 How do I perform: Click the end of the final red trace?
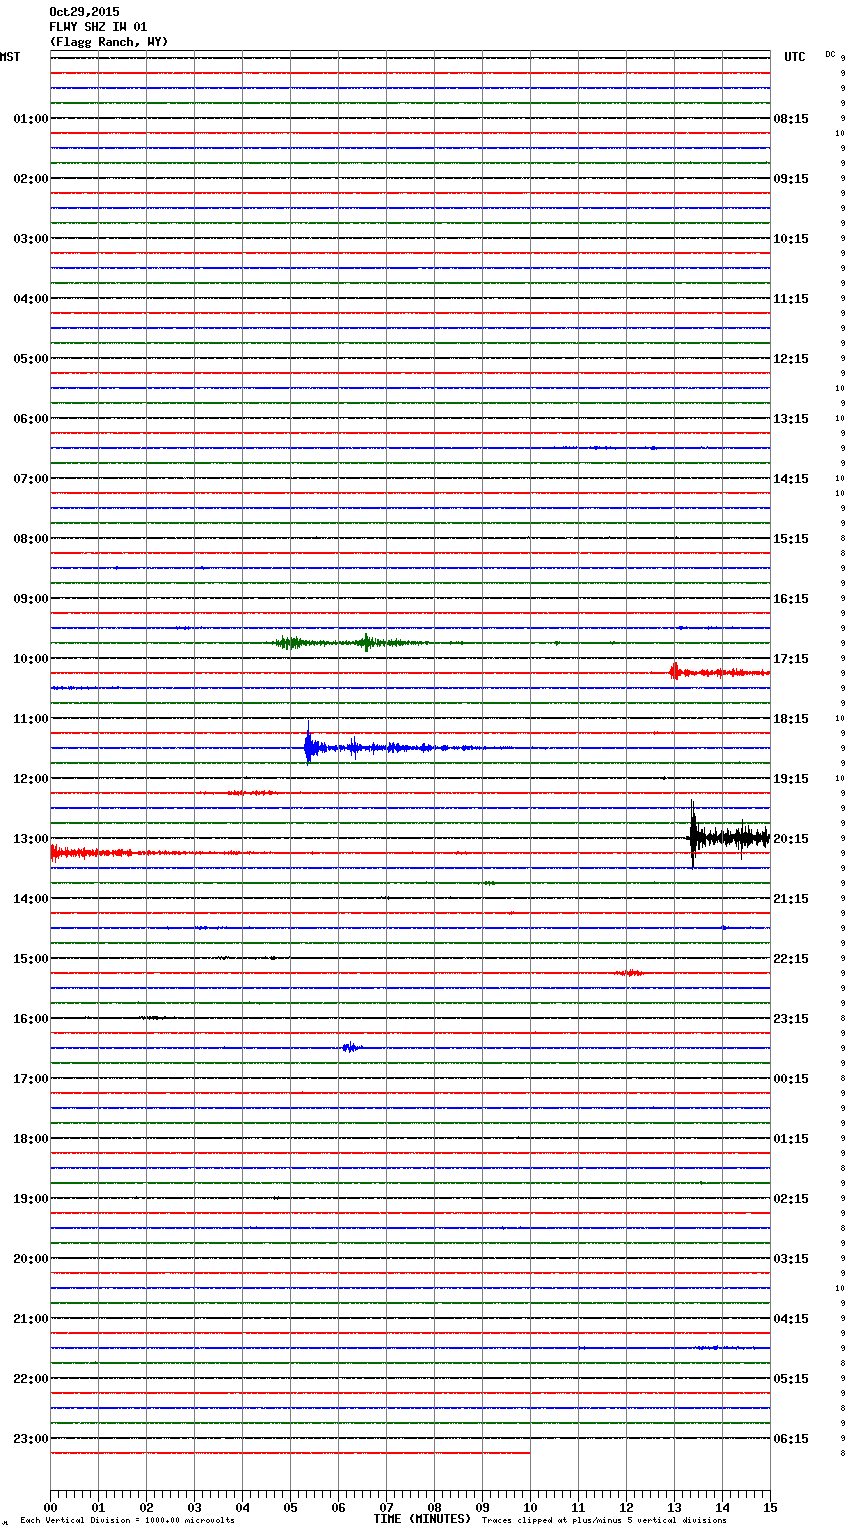[x=529, y=1453]
